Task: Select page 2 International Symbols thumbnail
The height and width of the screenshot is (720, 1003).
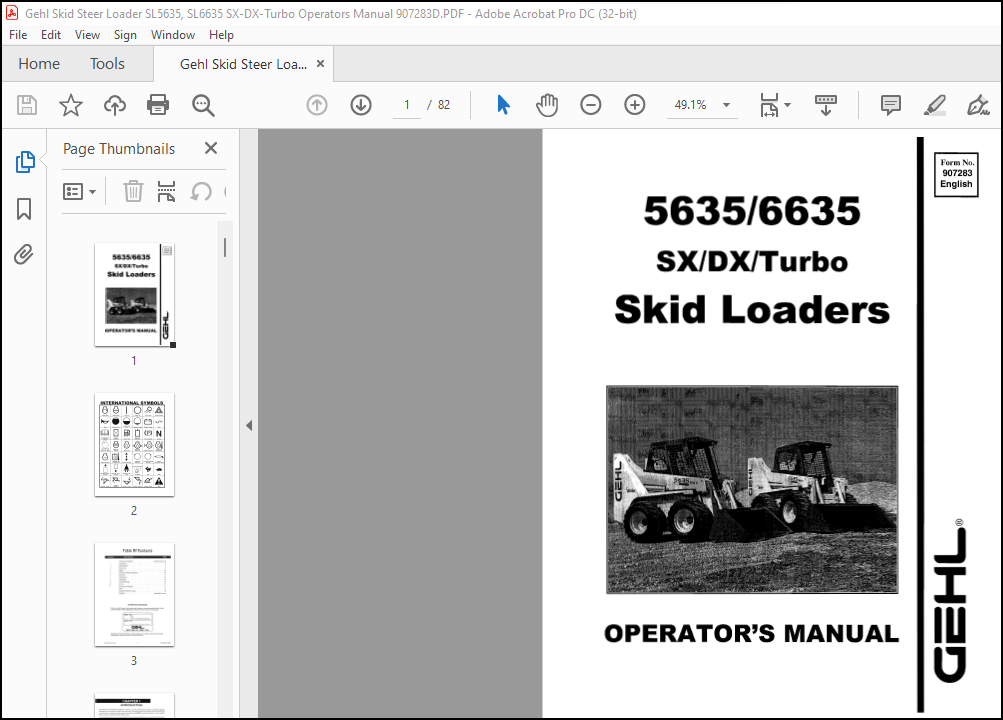Action: tap(134, 444)
